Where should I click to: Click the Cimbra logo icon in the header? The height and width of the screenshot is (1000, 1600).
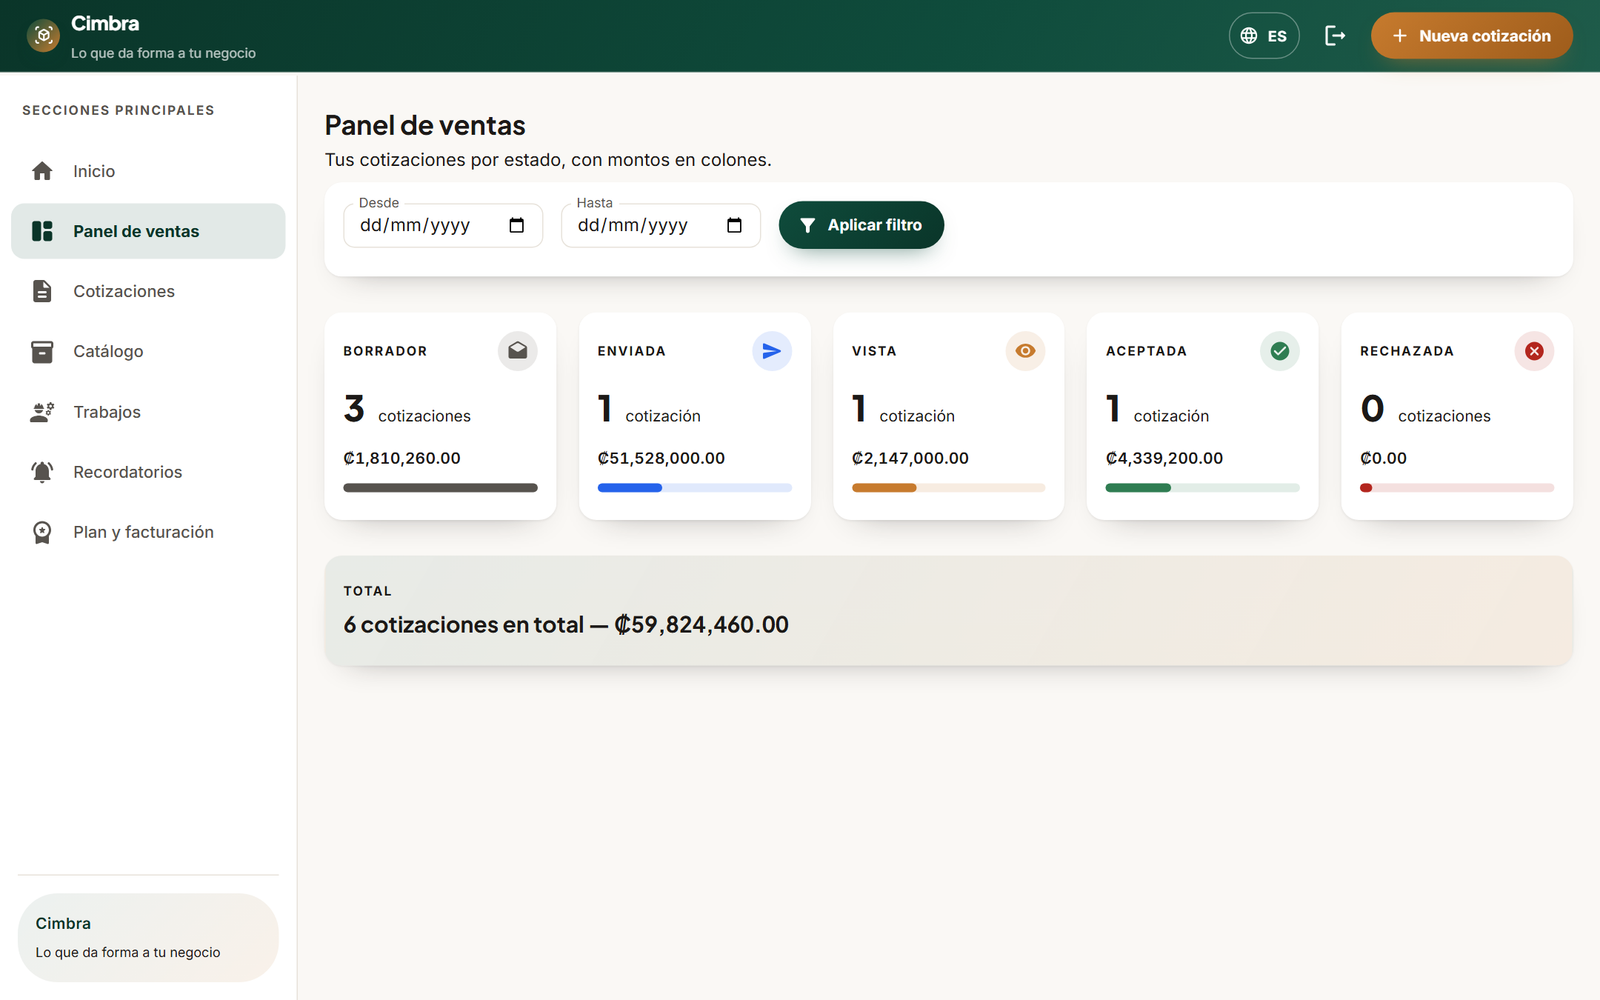(43, 36)
